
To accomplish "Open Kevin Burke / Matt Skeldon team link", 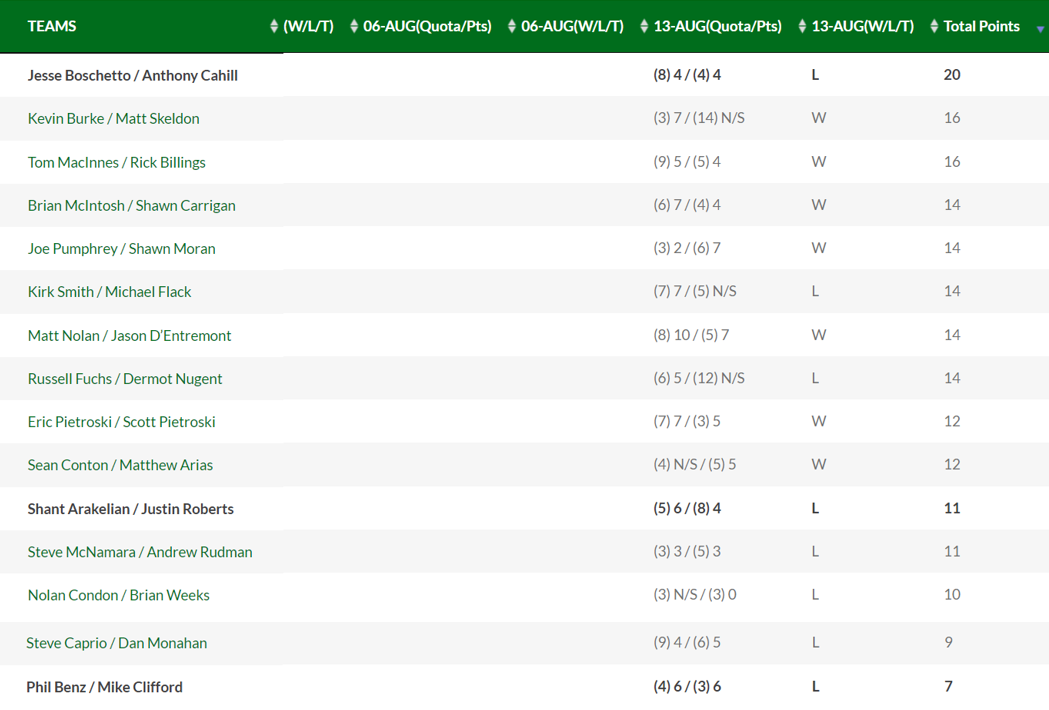I will (x=113, y=118).
